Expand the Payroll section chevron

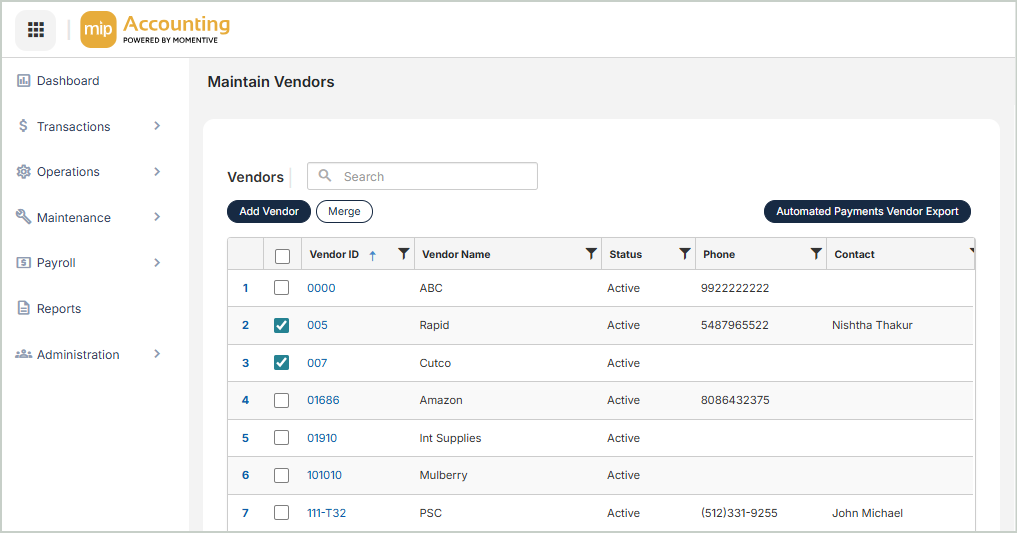tap(157, 263)
